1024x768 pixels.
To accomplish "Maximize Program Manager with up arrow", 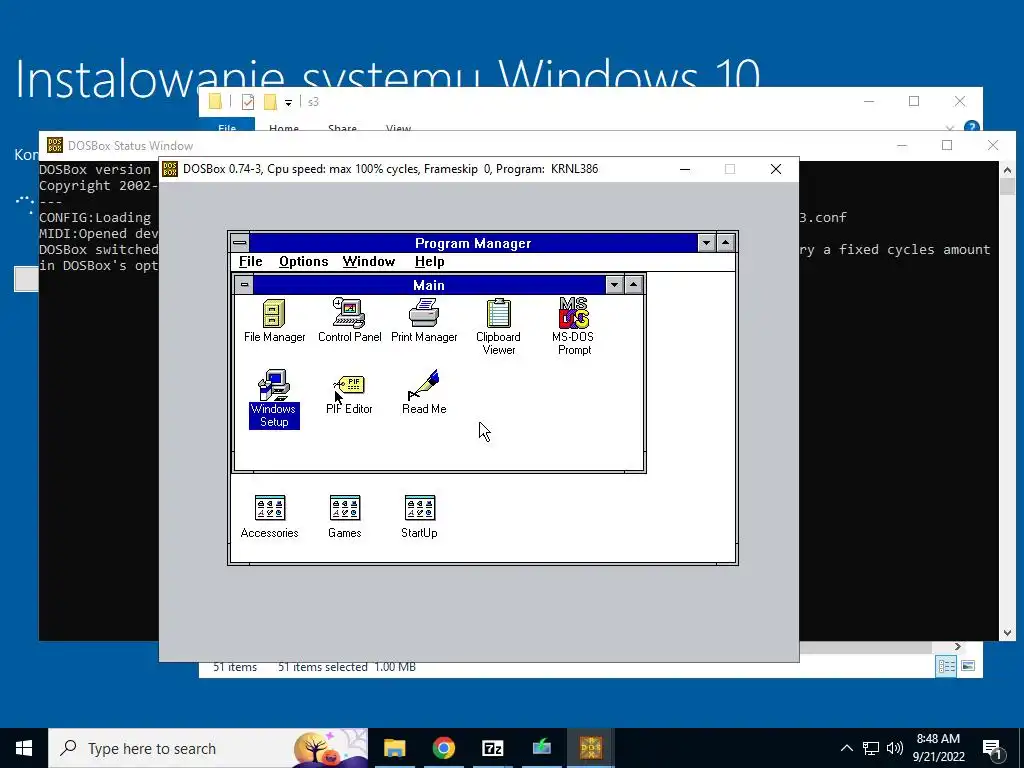I will pyautogui.click(x=725, y=243).
